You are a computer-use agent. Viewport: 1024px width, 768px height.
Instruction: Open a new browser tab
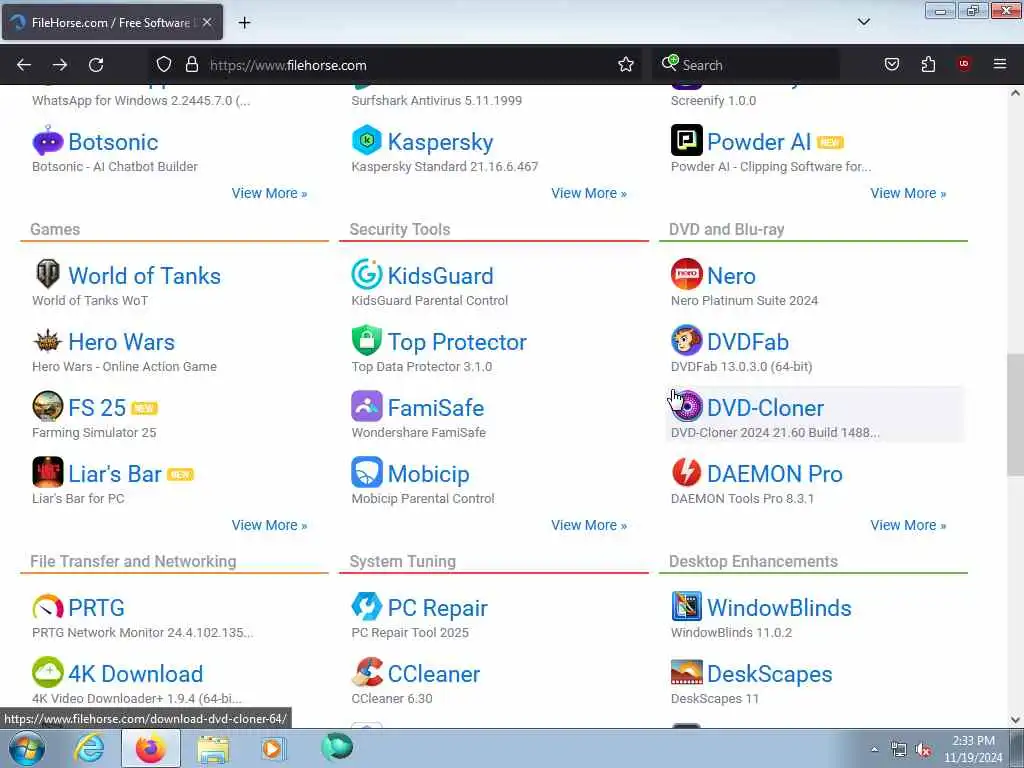(244, 23)
